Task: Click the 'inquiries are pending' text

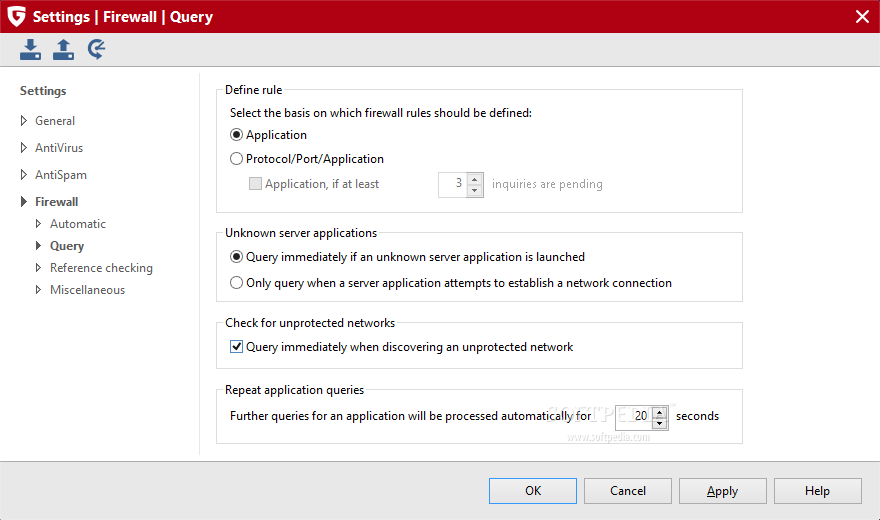Action: 547,184
